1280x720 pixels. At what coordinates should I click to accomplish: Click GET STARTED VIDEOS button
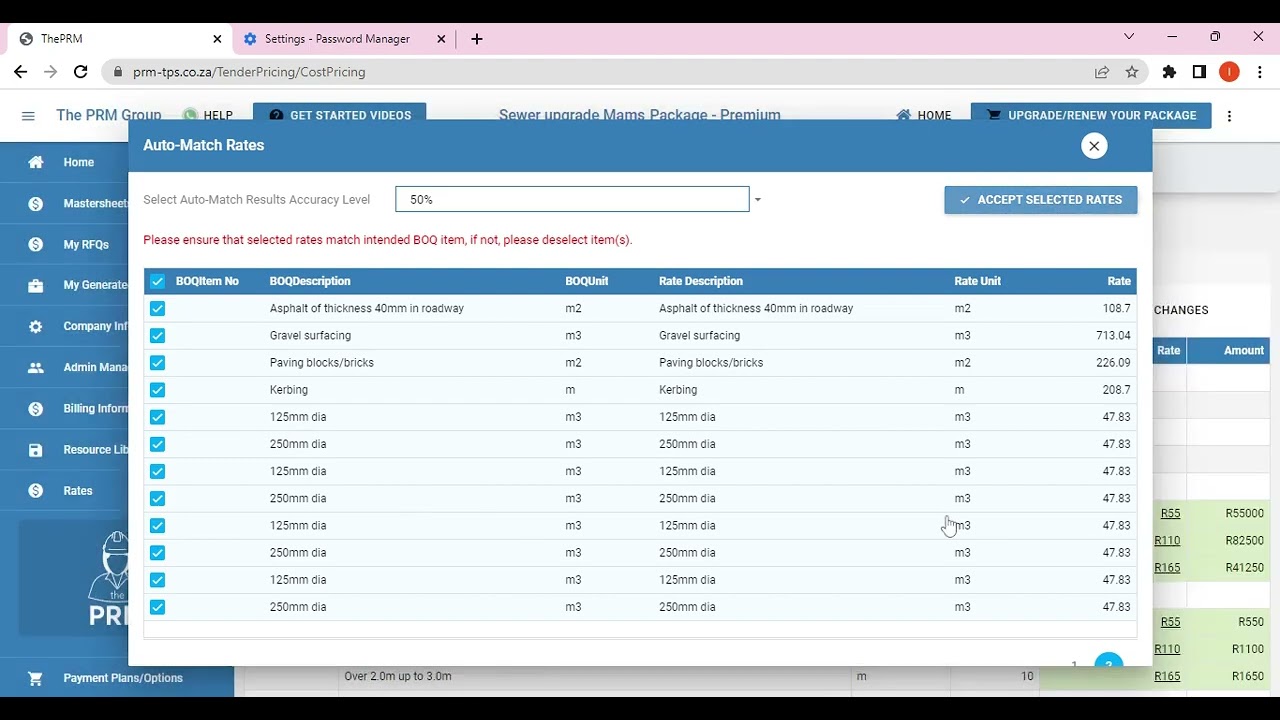tap(340, 116)
